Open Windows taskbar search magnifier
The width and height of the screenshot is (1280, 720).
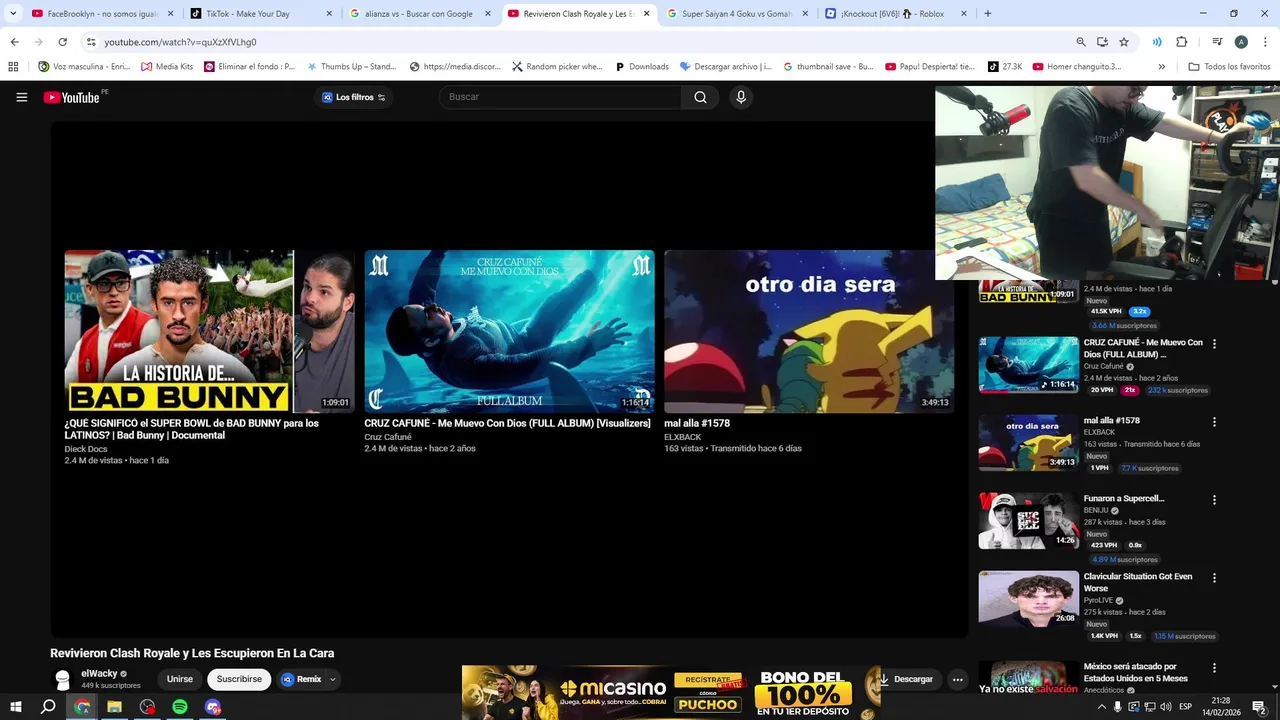tap(48, 707)
